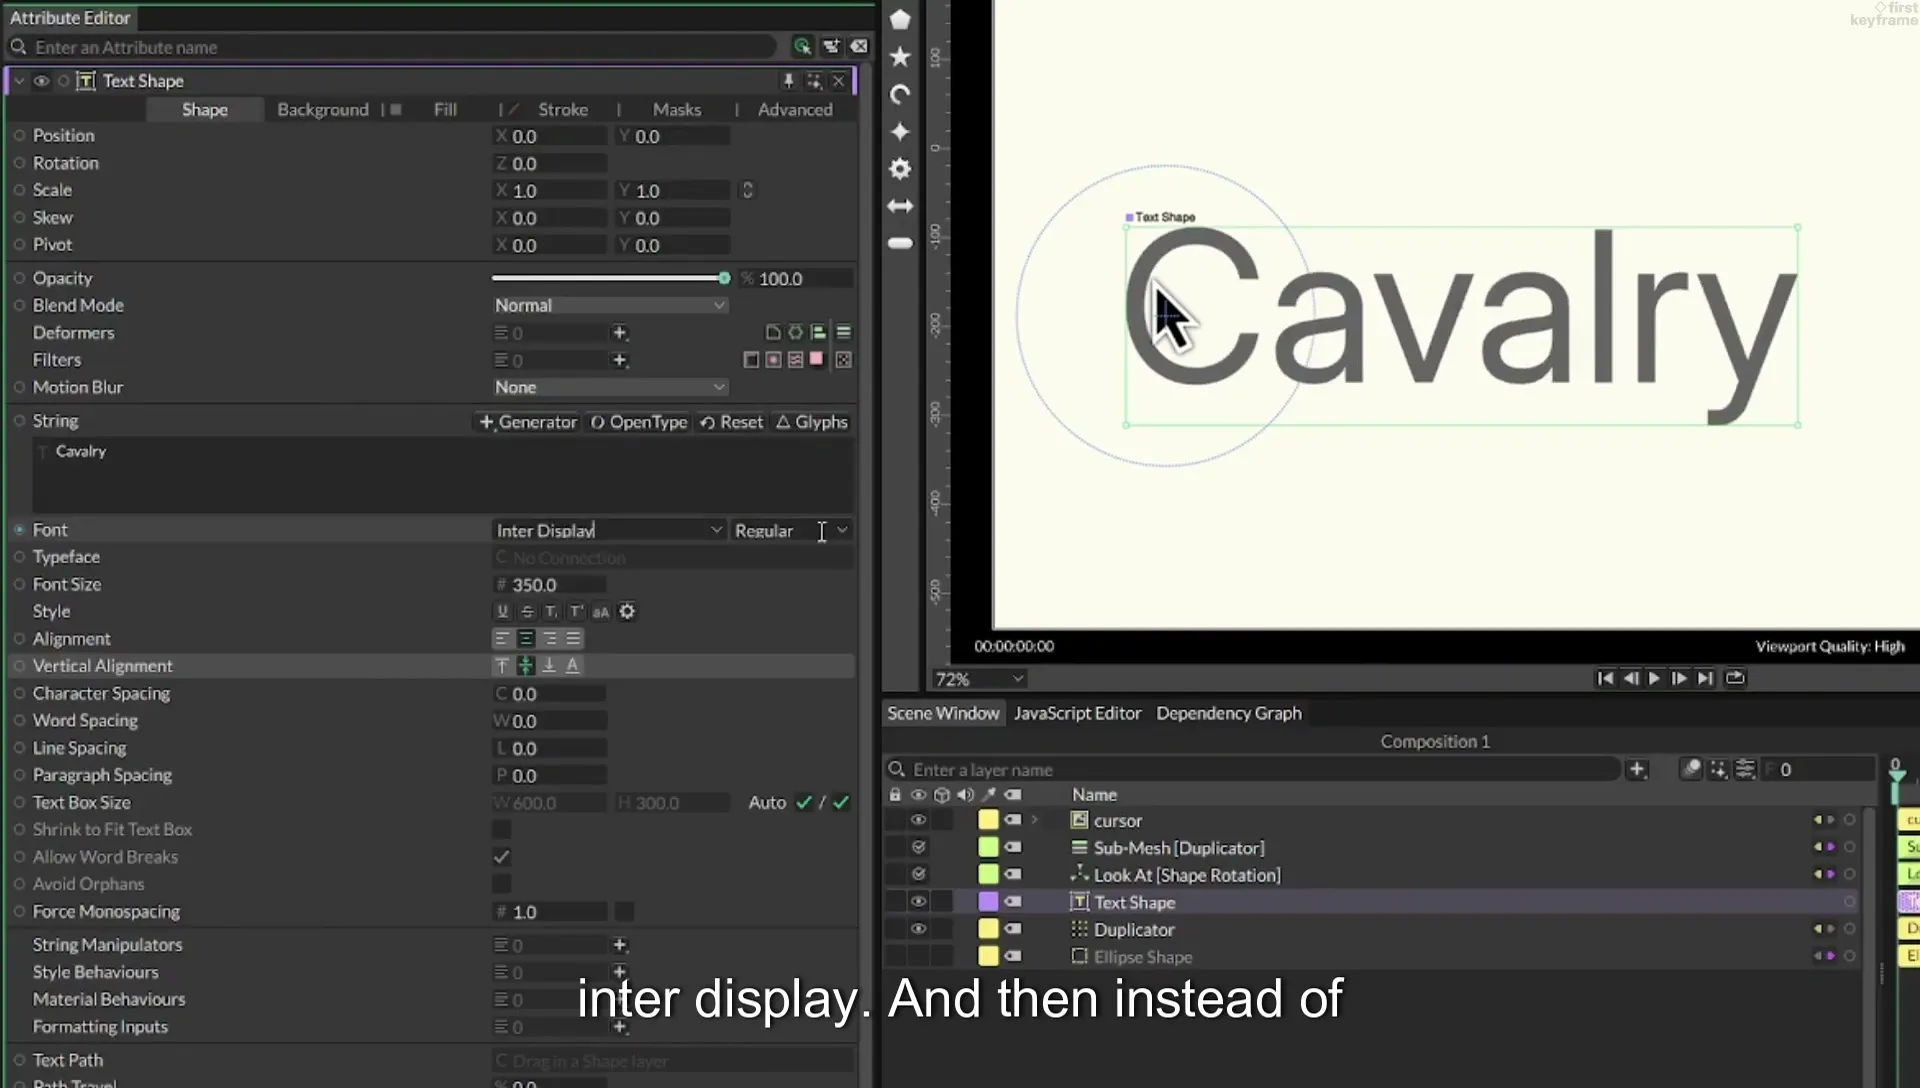Expand the cursor layer children

[x=1035, y=820]
